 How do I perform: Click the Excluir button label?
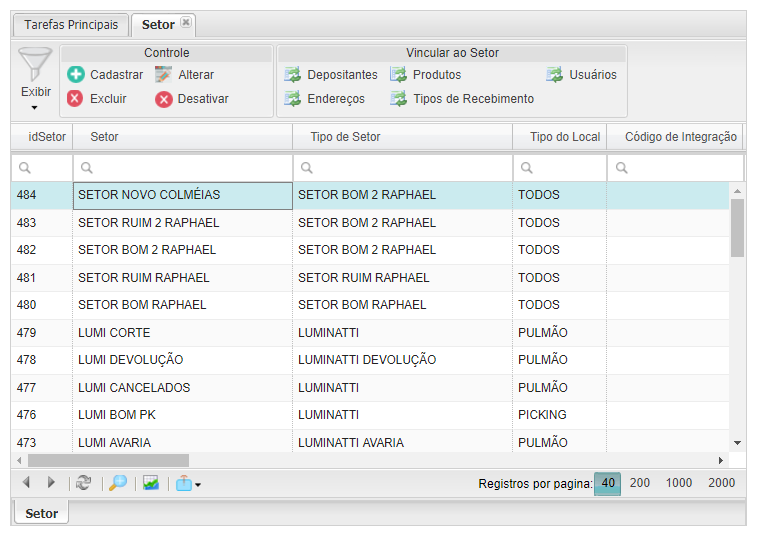(108, 99)
